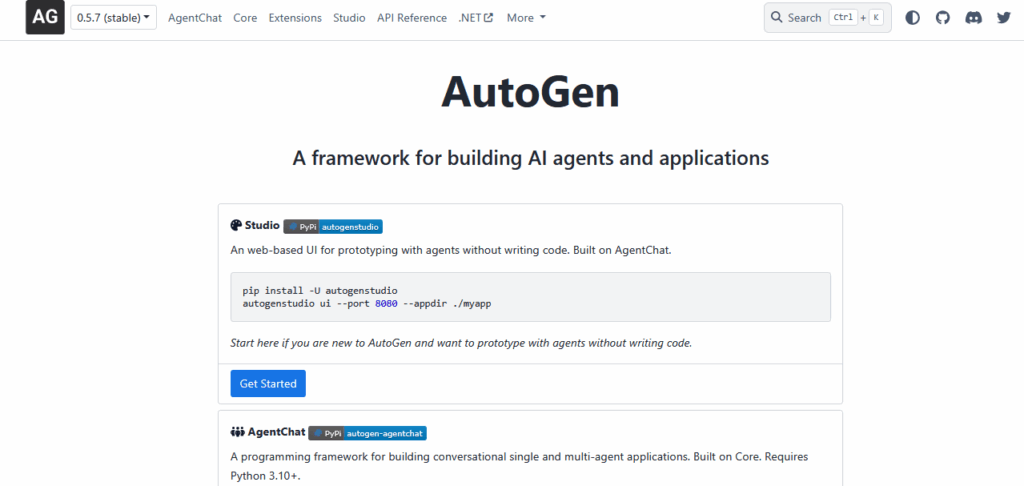Toggle light/dark theme icon
The height and width of the screenshot is (486, 1024).
912,18
